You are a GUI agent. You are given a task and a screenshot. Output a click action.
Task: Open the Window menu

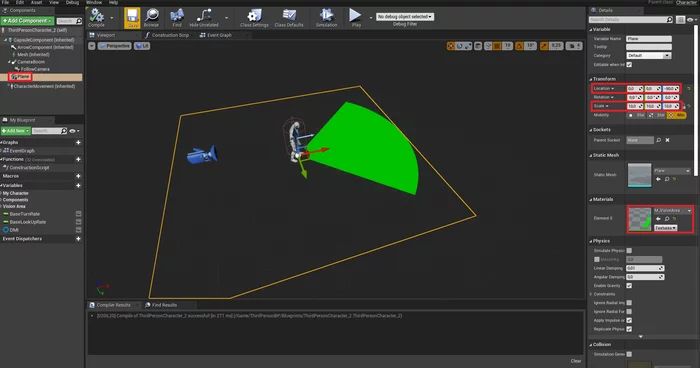(94, 3)
